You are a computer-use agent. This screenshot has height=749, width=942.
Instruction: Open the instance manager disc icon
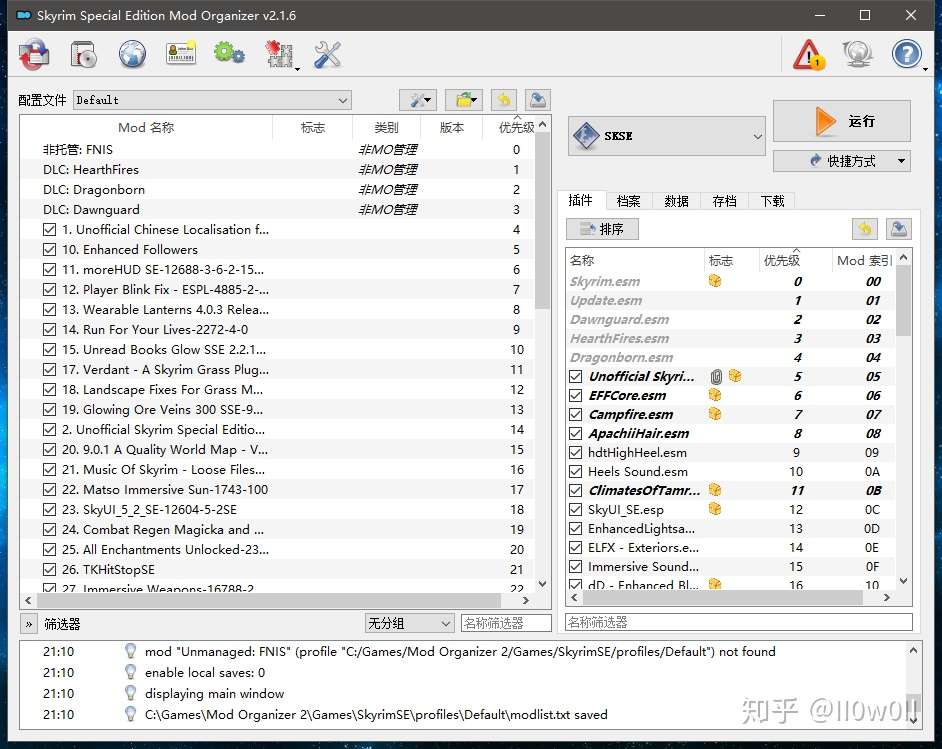tap(84, 55)
